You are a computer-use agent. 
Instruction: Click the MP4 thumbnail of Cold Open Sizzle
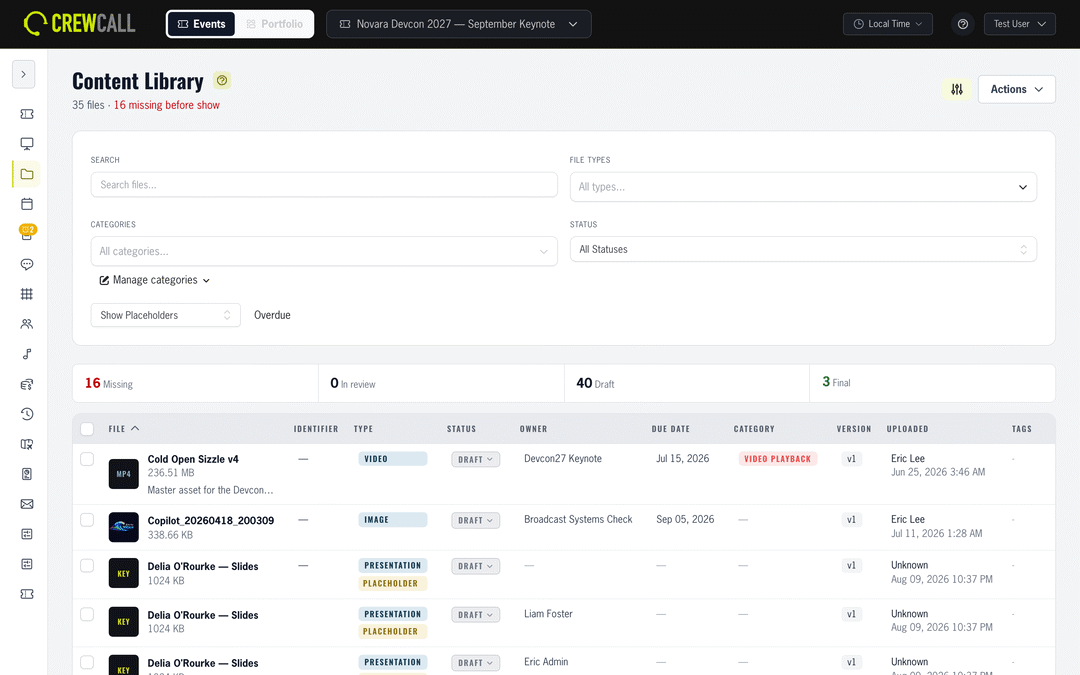(123, 474)
